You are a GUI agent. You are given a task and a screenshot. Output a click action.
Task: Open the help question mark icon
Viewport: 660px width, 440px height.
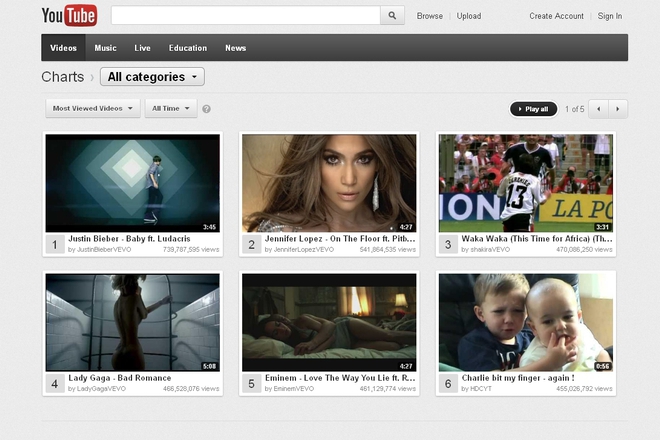206,109
